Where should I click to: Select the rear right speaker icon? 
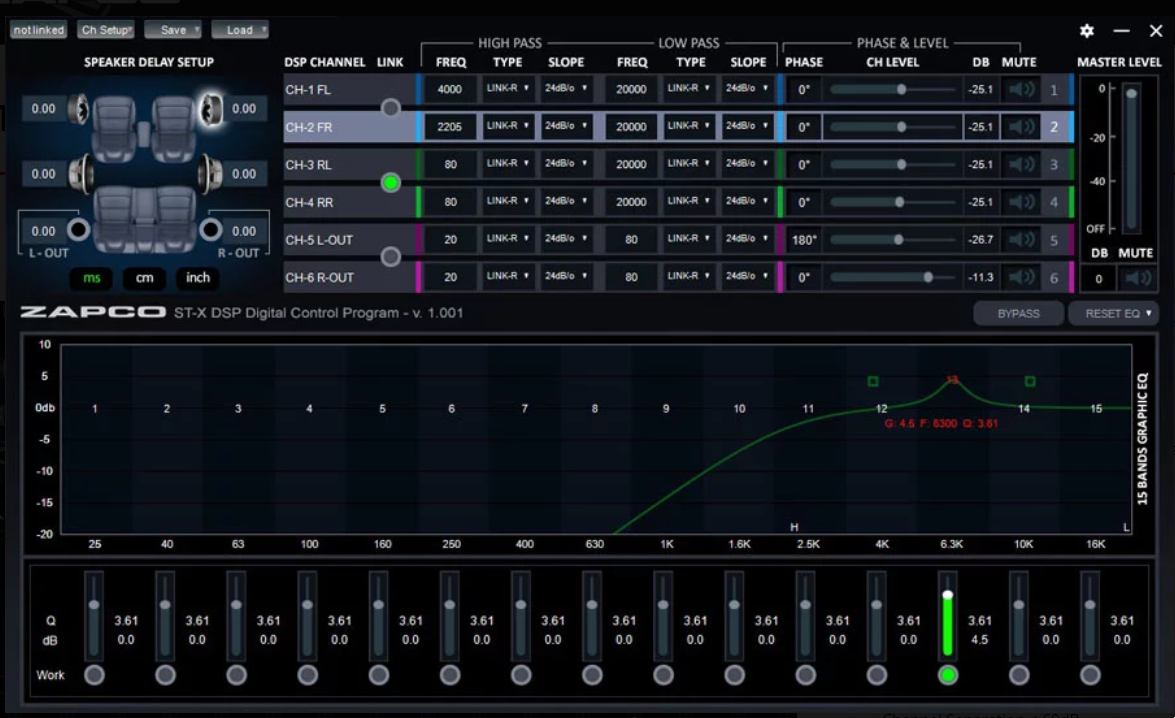[210, 174]
